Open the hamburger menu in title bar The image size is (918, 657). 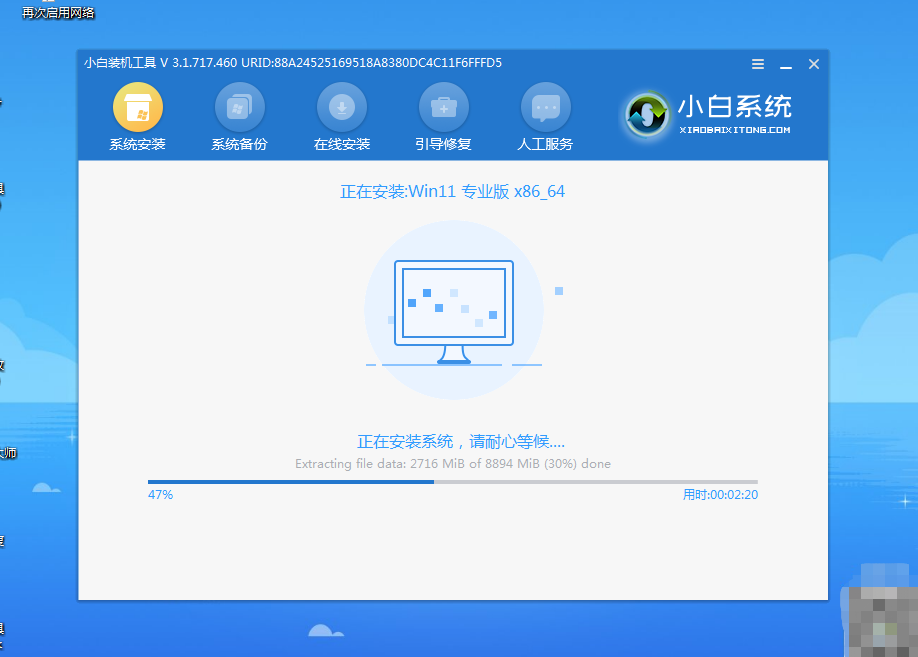pyautogui.click(x=758, y=64)
